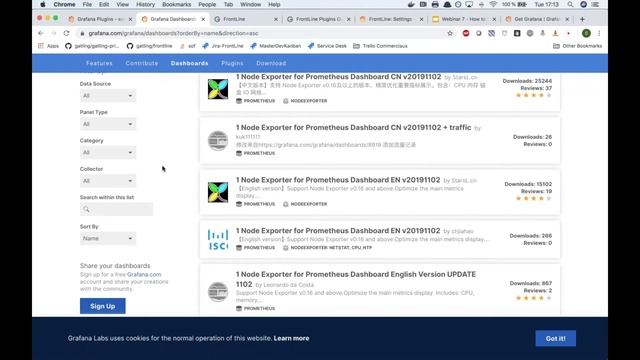Open Dashboard CN v20191102 + traffic title
This screenshot has width=640, height=360.
point(353,127)
